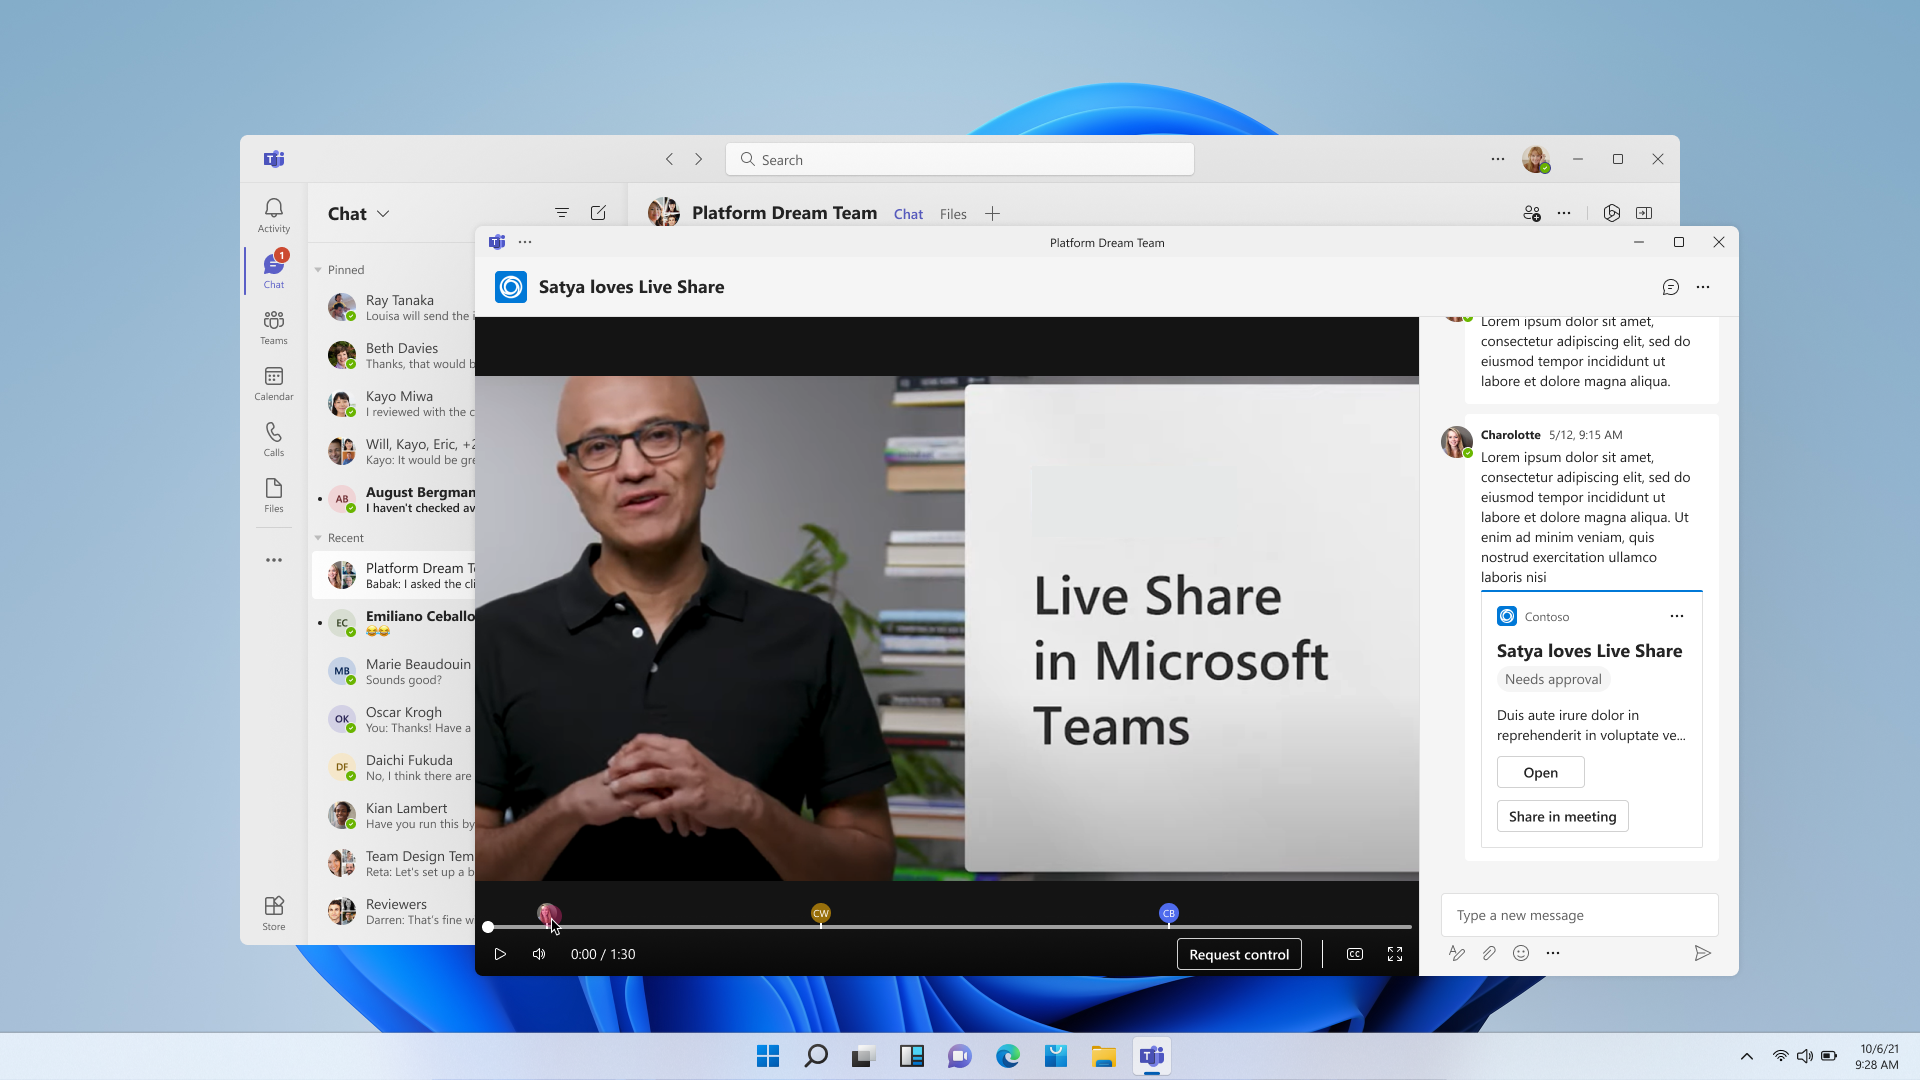This screenshot has height=1080, width=1920.
Task: Add a tab with the plus icon
Action: tap(992, 213)
